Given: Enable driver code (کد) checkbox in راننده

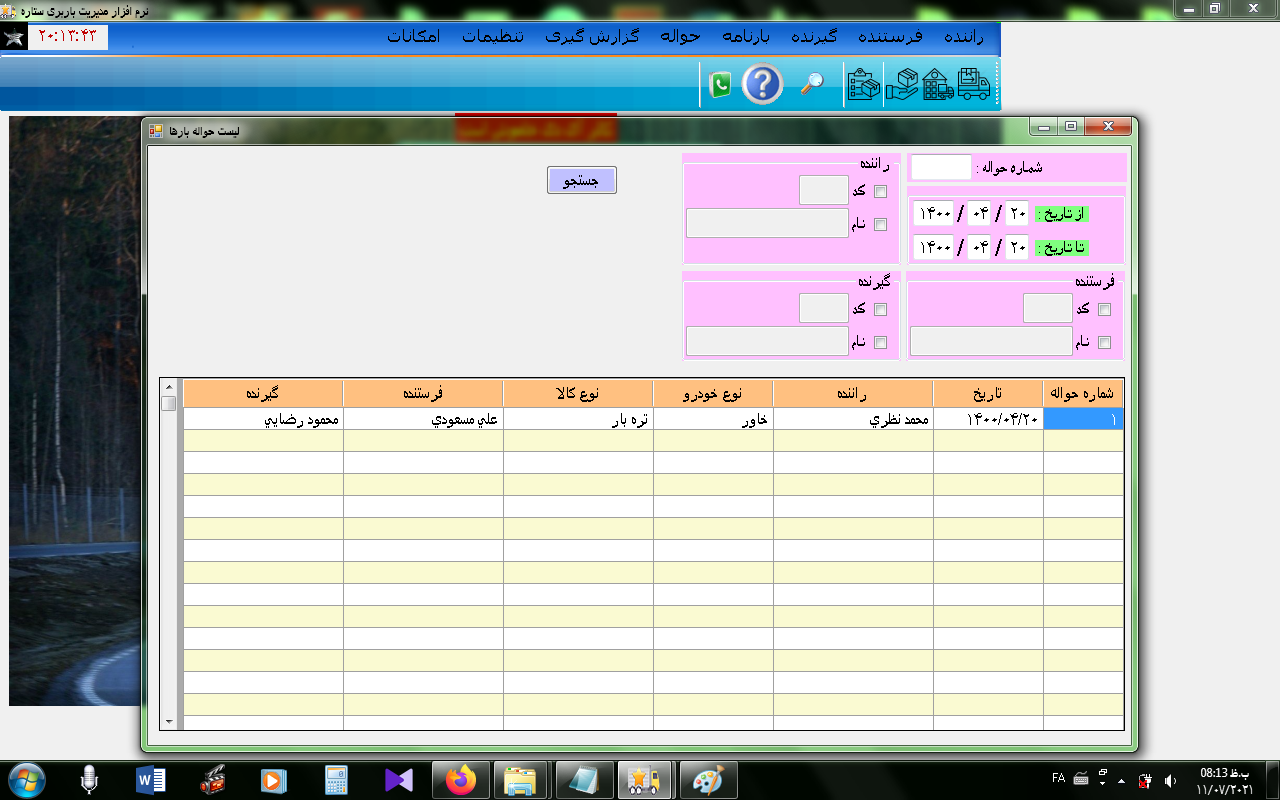Looking at the screenshot, I should pyautogui.click(x=880, y=191).
